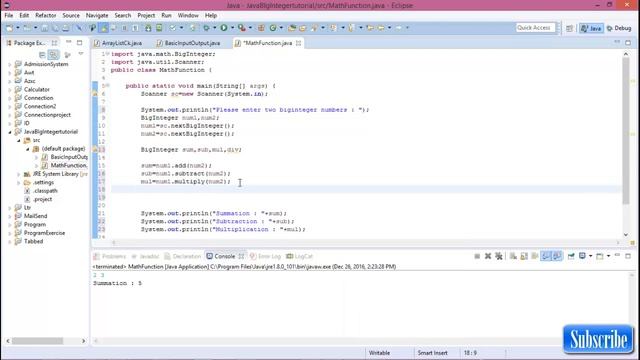Minimize the Console view

617,256
